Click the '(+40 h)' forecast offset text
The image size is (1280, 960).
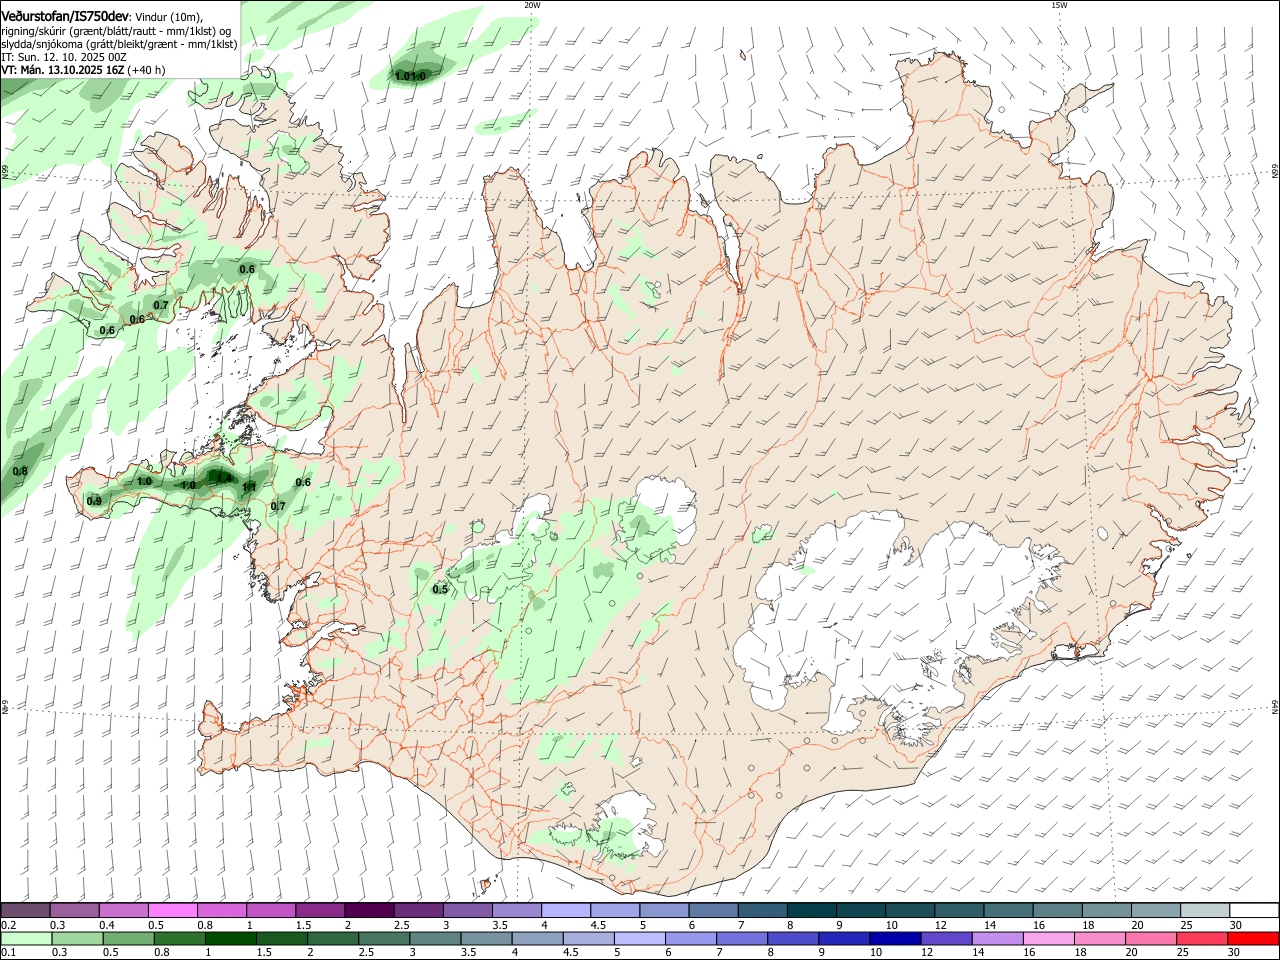pyautogui.click(x=146, y=70)
